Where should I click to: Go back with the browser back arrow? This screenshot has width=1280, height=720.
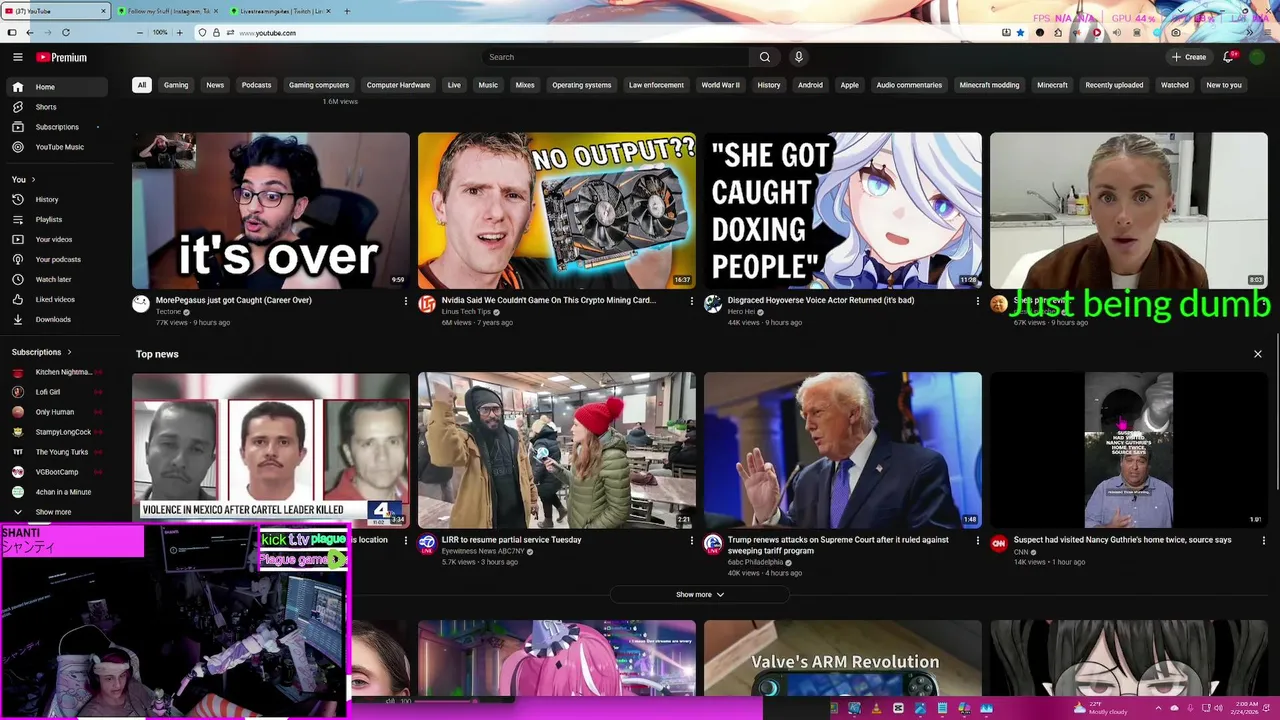tap(30, 32)
